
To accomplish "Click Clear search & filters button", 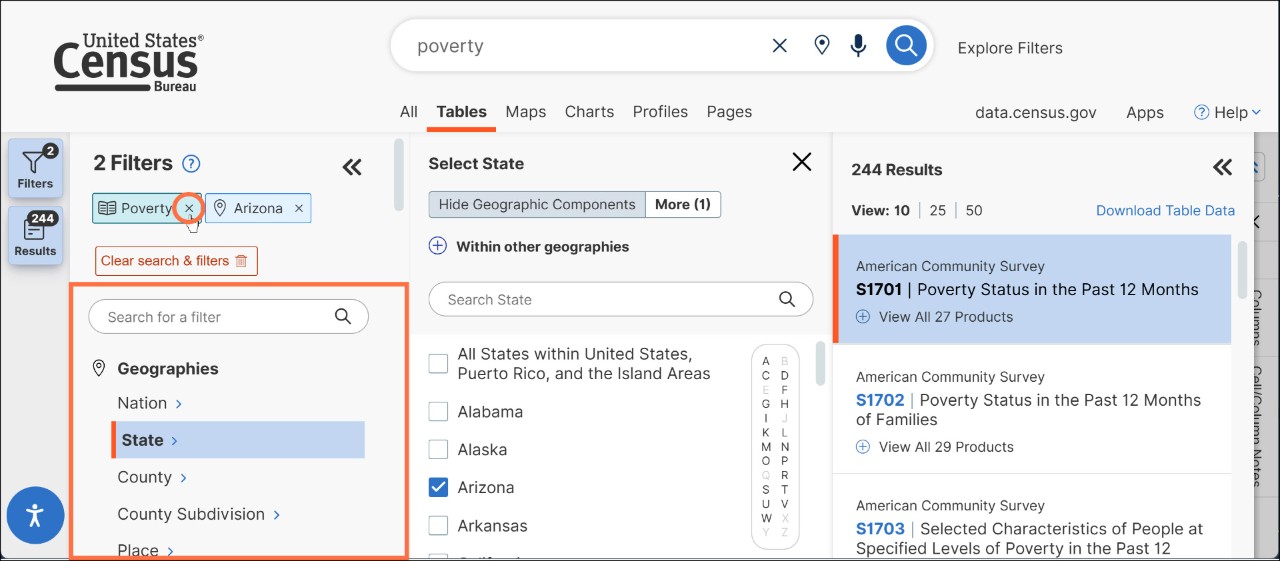I will (x=176, y=261).
